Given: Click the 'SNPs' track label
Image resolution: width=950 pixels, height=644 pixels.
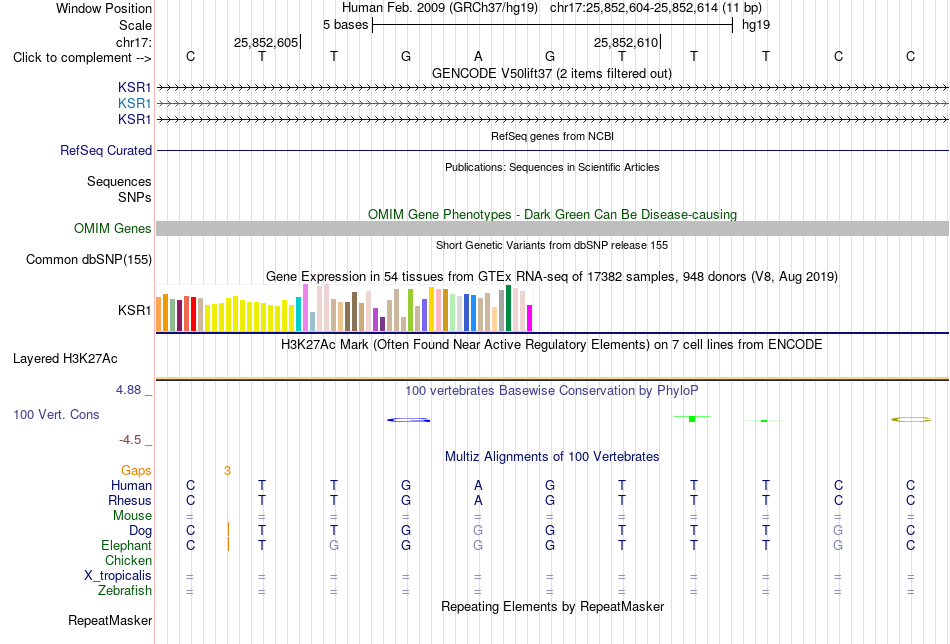Looking at the screenshot, I should [x=135, y=198].
